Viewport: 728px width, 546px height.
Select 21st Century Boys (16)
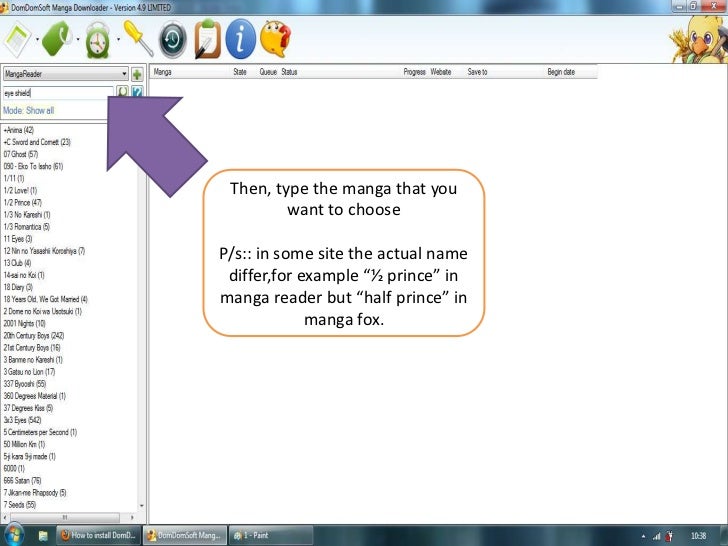[x=32, y=347]
